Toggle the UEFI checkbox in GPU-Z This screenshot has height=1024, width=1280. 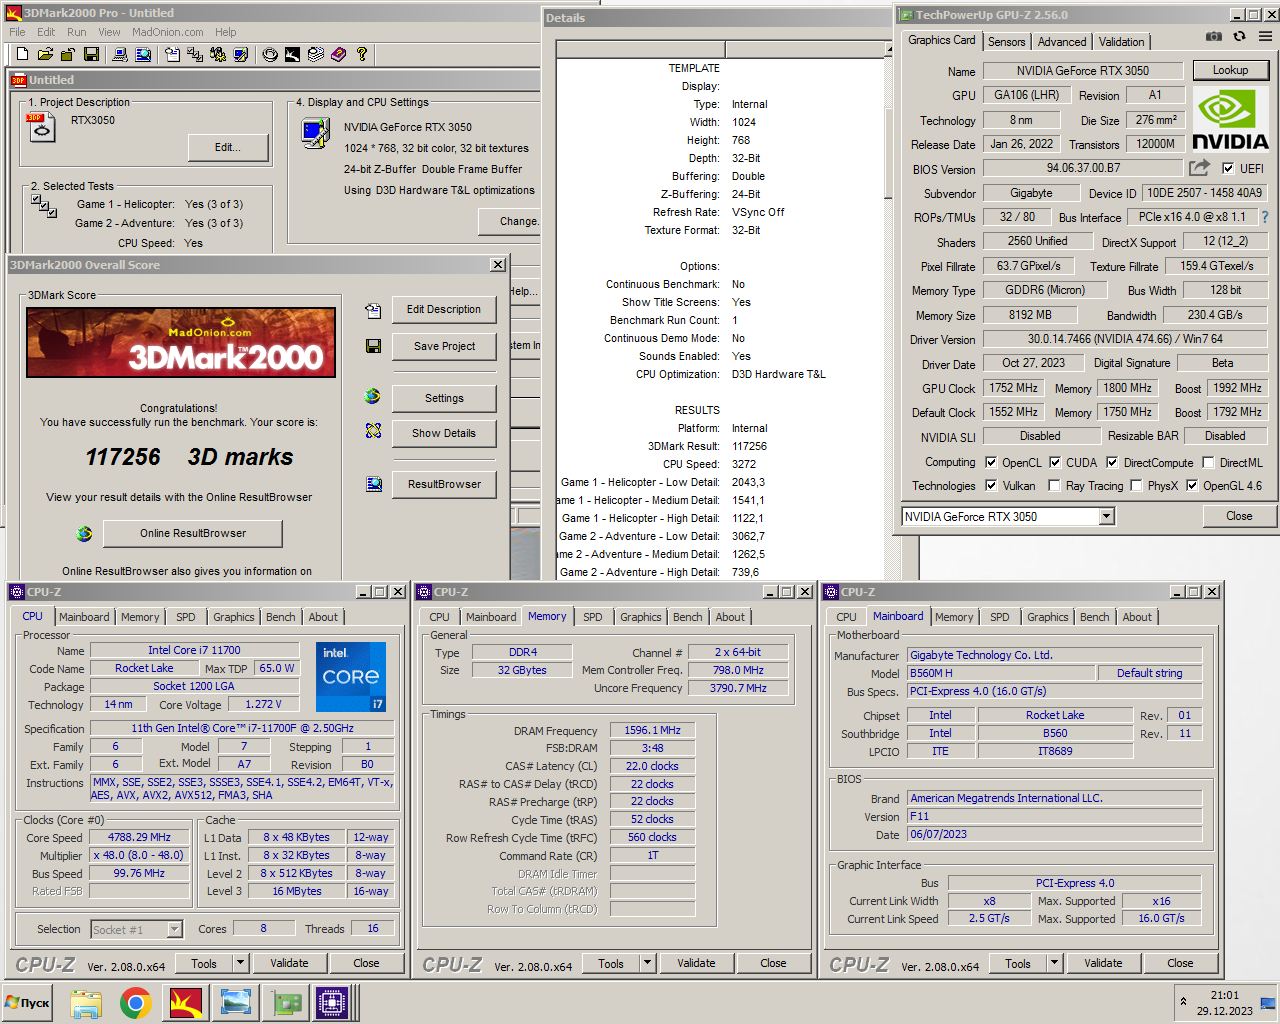pyautogui.click(x=1228, y=168)
